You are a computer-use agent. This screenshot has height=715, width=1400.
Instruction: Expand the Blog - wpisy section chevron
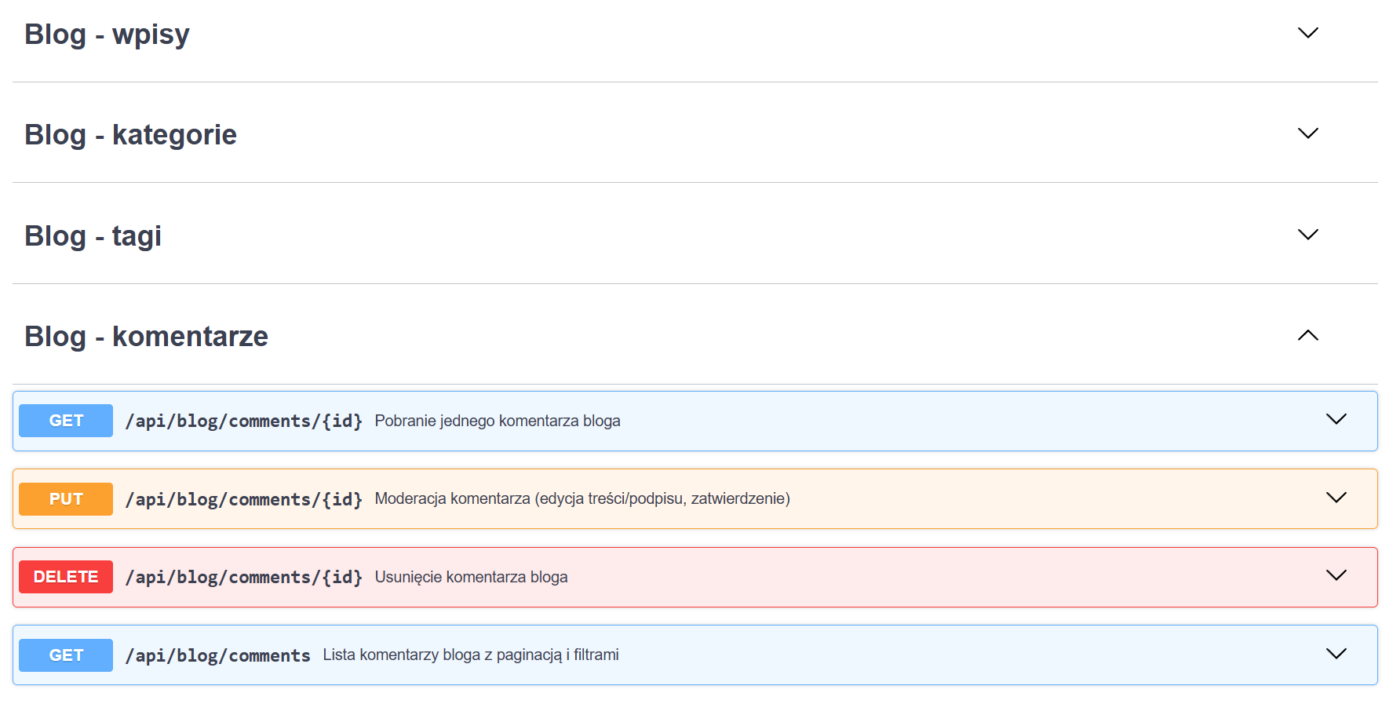(x=1307, y=33)
